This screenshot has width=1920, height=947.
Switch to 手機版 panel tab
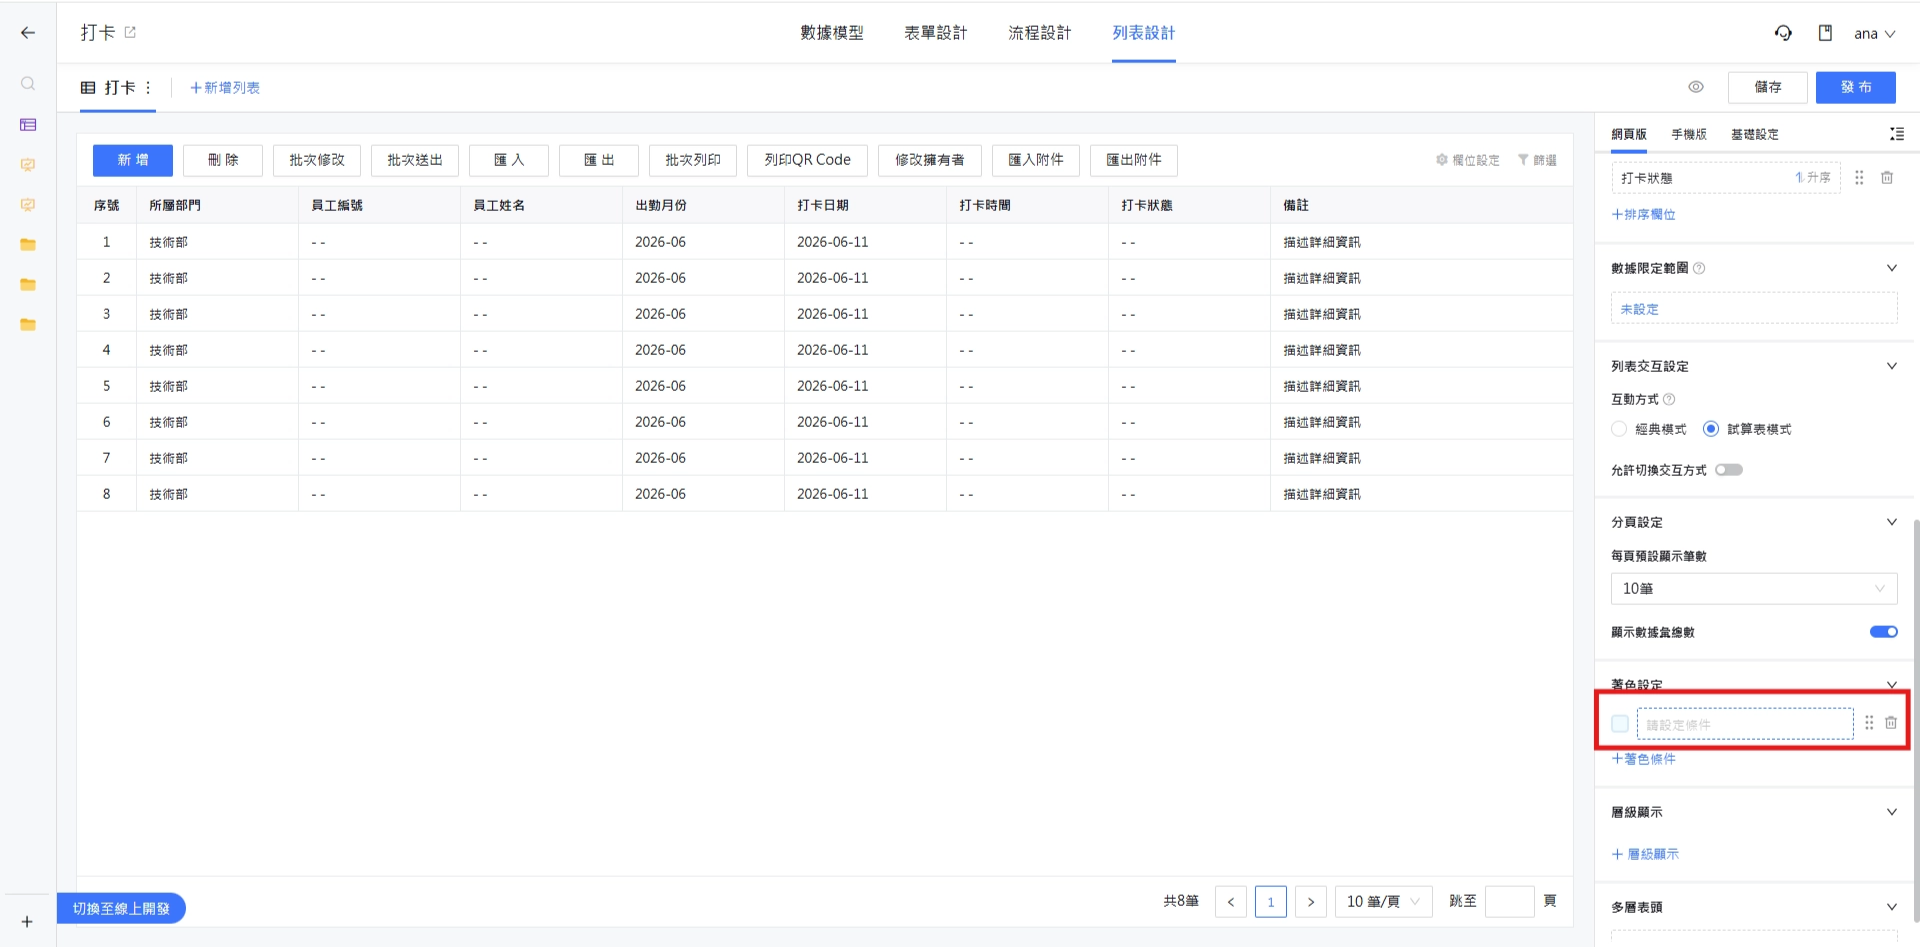1689,134
